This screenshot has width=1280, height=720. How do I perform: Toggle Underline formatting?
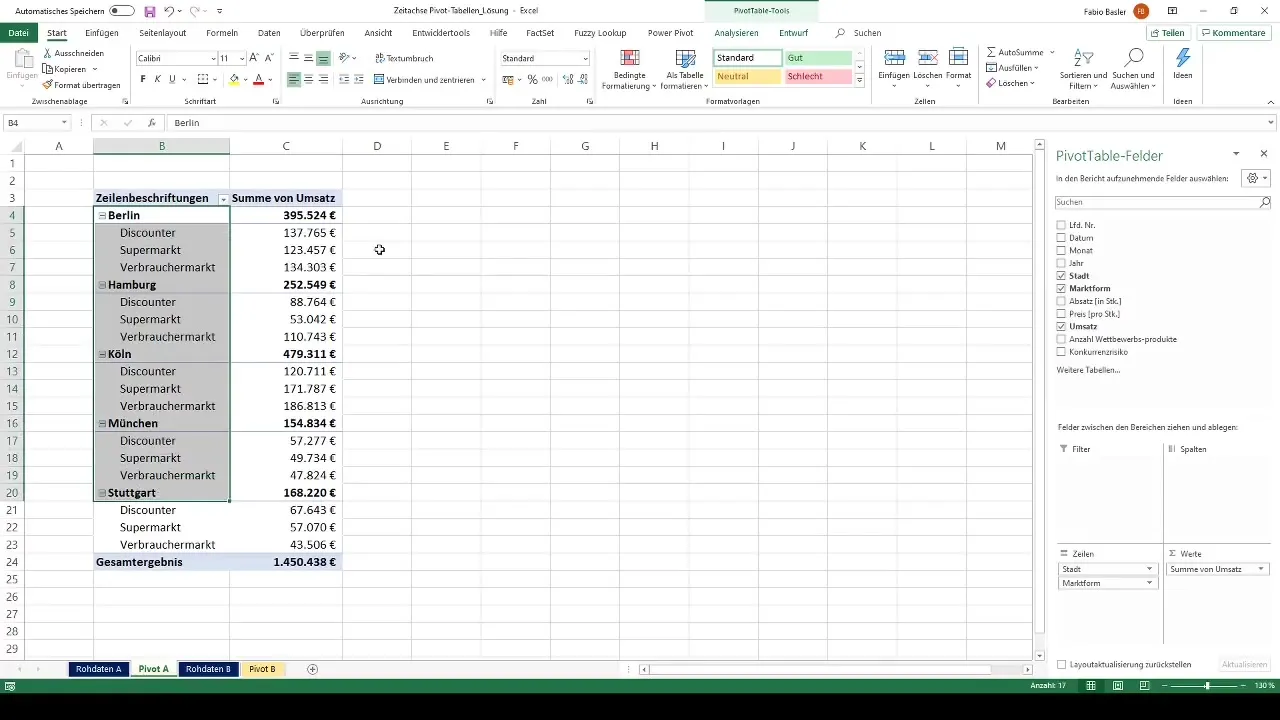(172, 79)
